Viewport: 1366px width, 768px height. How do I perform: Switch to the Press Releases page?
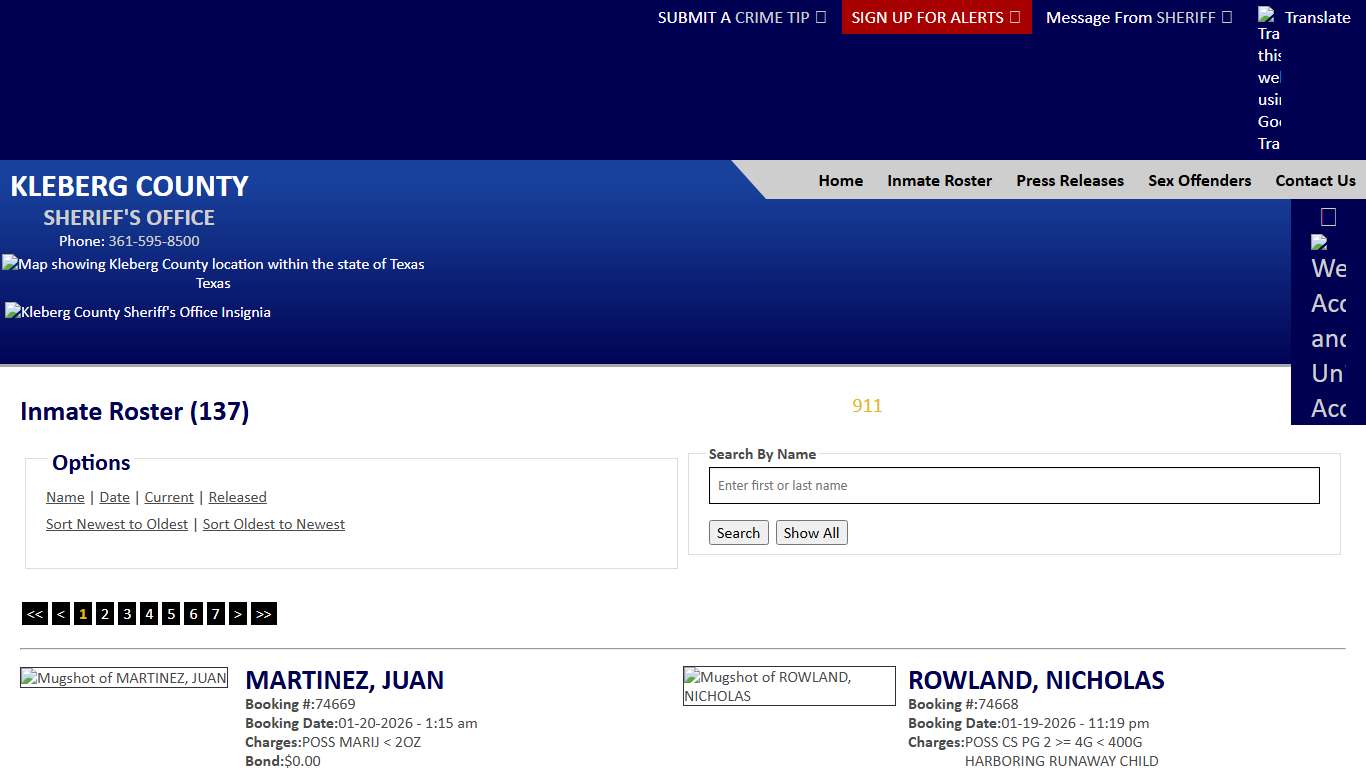point(1069,180)
